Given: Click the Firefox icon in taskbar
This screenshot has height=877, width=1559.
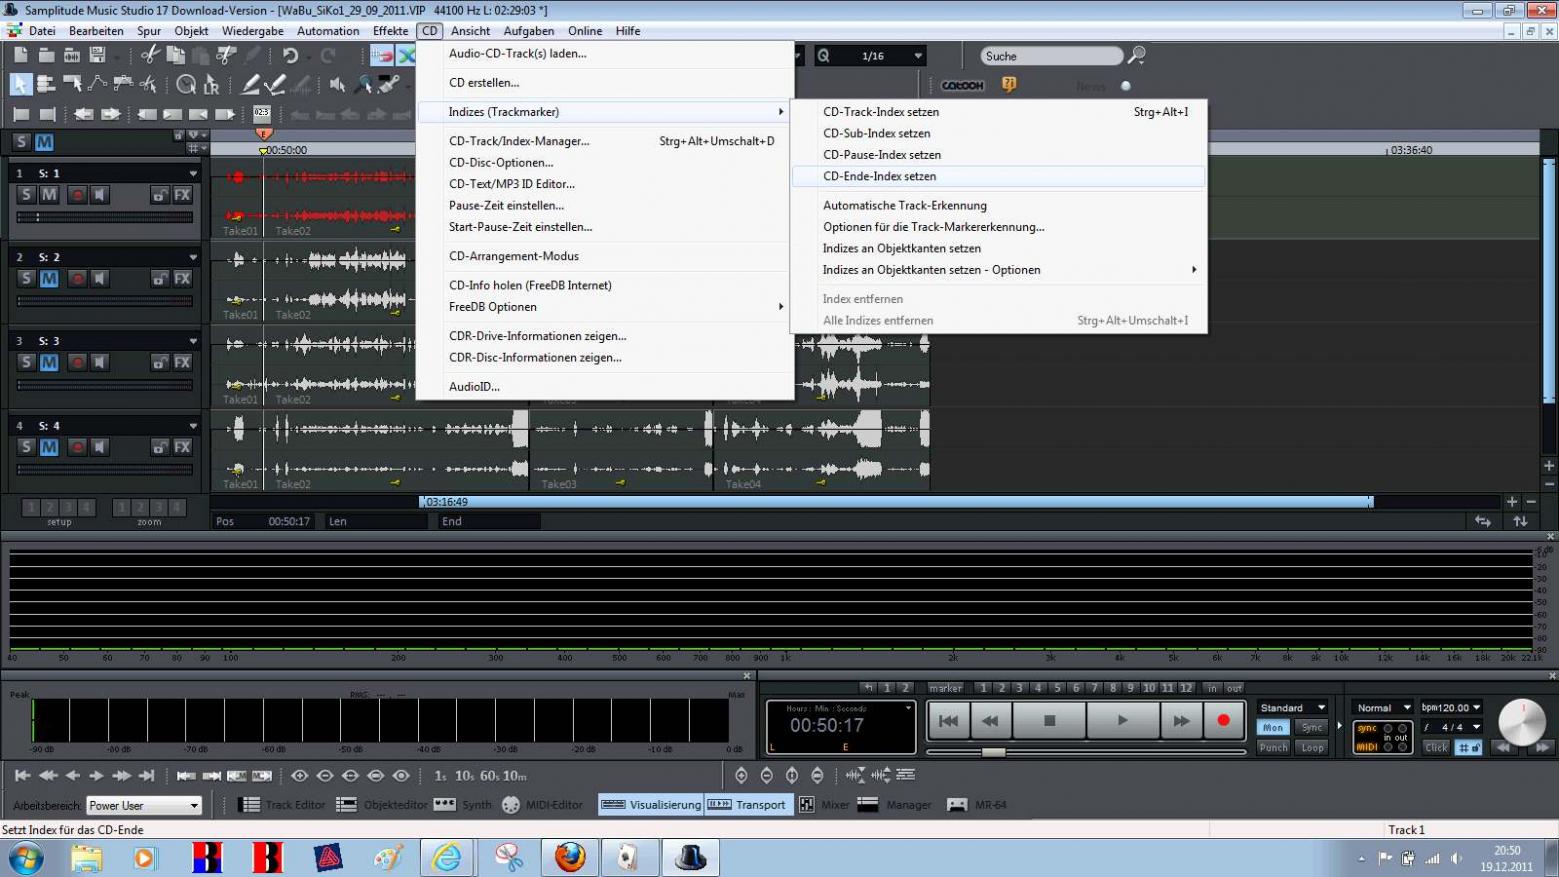Looking at the screenshot, I should click(x=570, y=857).
